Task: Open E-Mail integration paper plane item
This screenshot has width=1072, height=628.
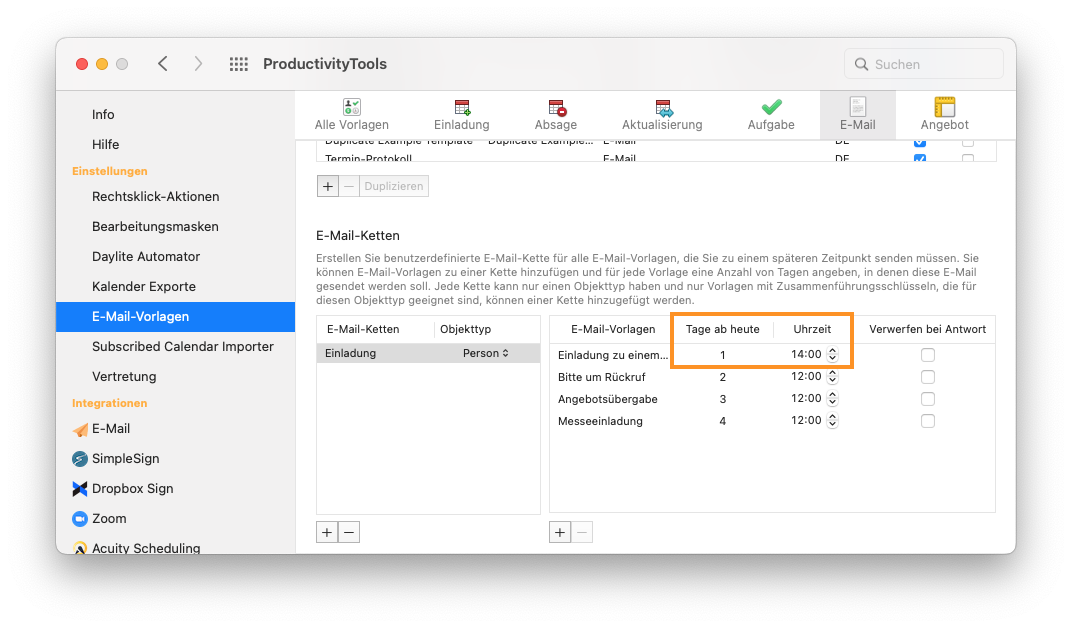Action: [101, 429]
